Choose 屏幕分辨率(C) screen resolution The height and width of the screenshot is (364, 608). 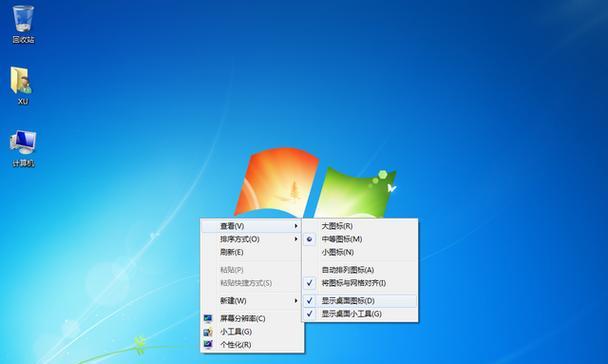tap(251, 319)
